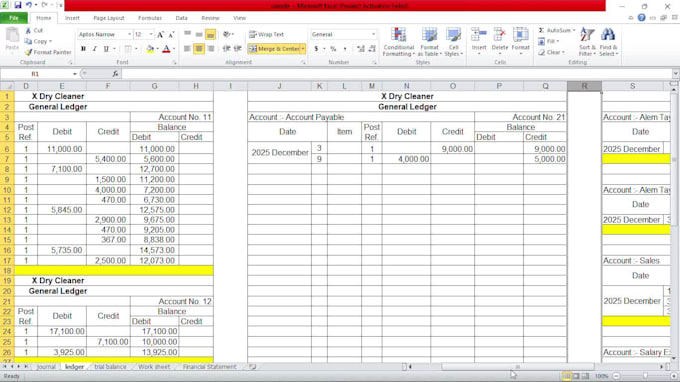Switch to the View ribbon tab
Viewport: 680px width, 382px height.
pyautogui.click(x=239, y=18)
